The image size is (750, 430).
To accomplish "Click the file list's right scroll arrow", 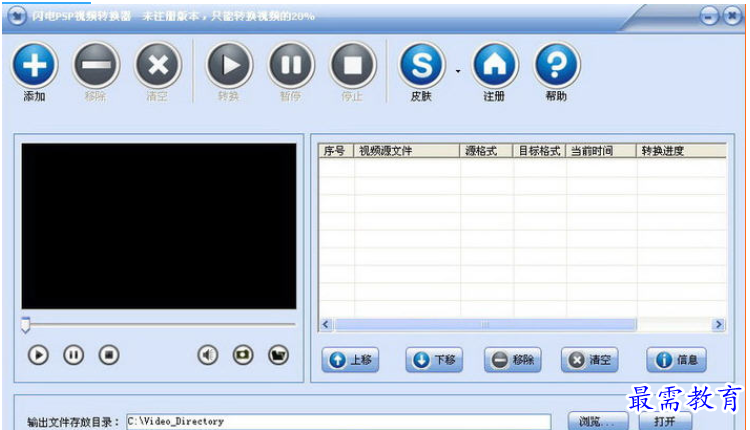I will (718, 325).
